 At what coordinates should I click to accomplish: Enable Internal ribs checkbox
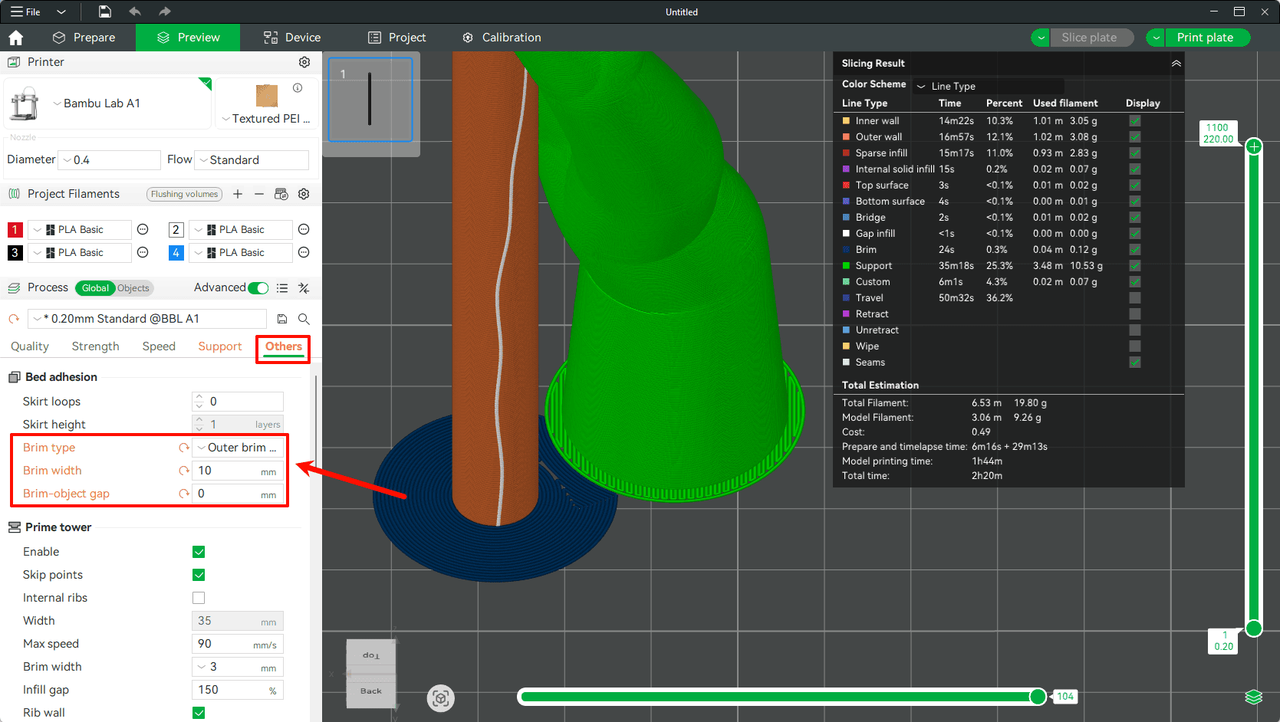[198, 598]
